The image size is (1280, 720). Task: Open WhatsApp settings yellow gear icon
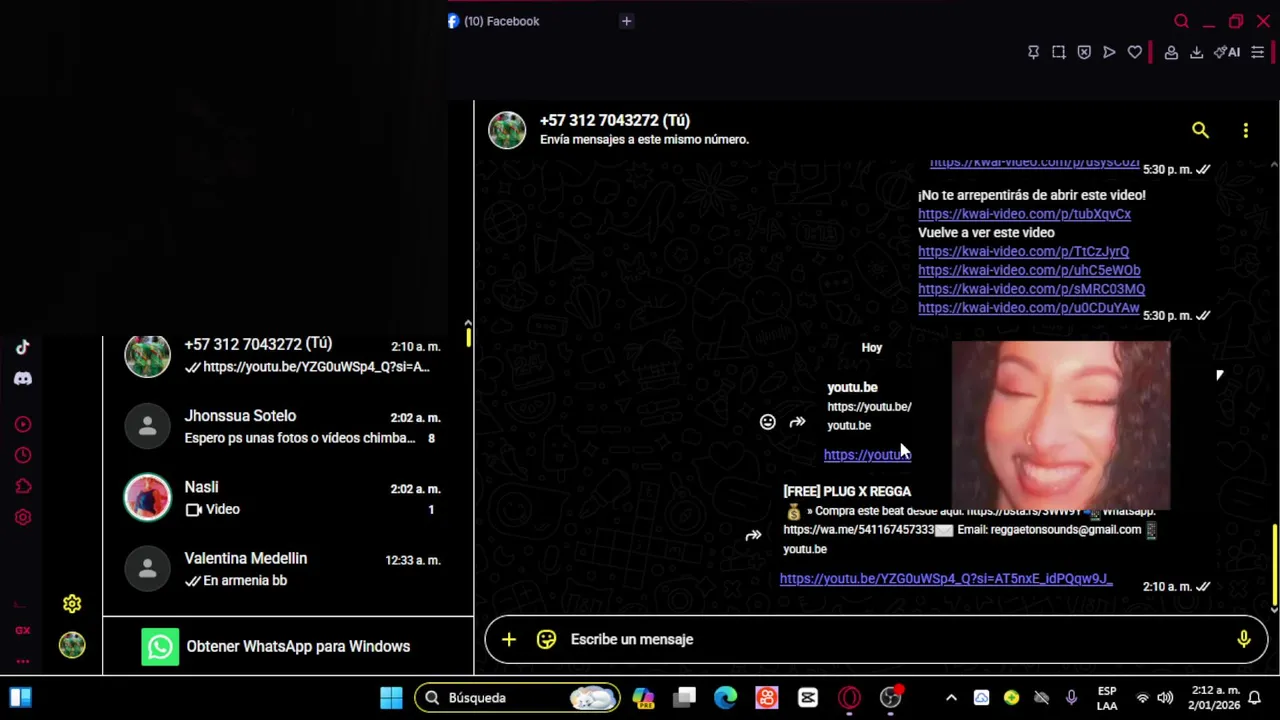(x=72, y=604)
